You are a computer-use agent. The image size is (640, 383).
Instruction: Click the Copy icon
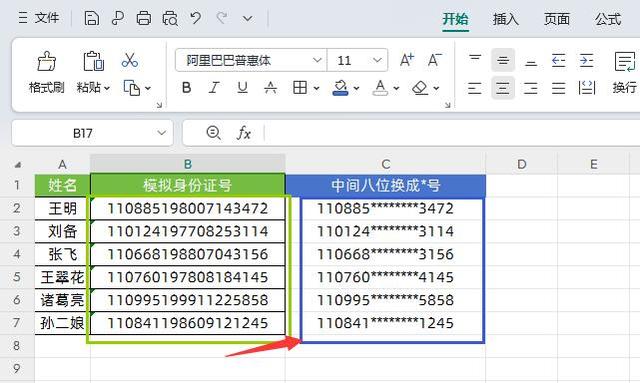131,88
